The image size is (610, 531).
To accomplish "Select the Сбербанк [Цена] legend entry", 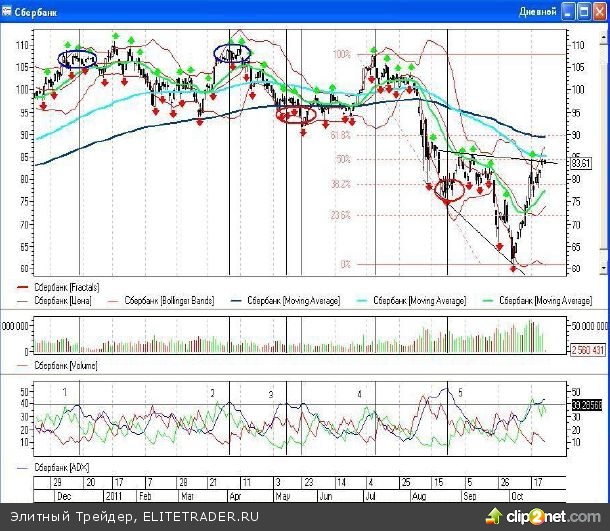I will tap(60, 299).
